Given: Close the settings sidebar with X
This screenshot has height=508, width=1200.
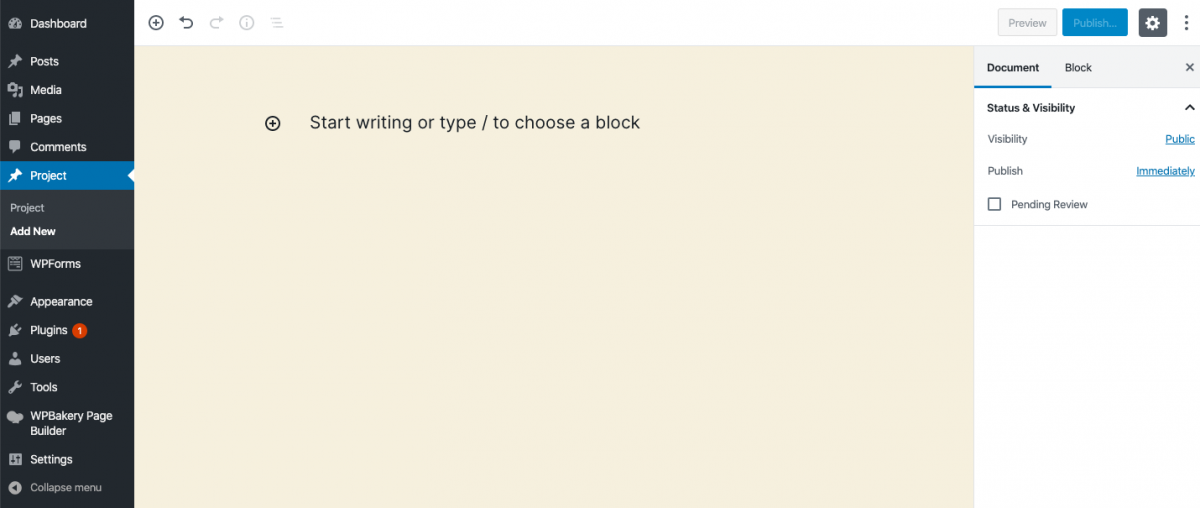Looking at the screenshot, I should (1189, 68).
